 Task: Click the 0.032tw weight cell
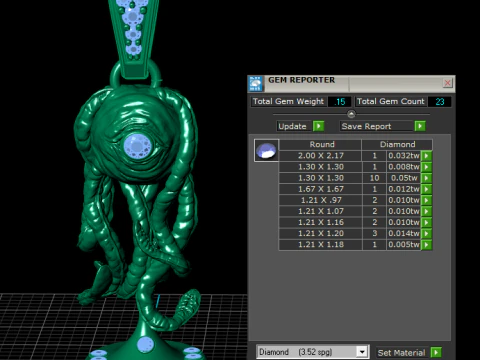404,156
